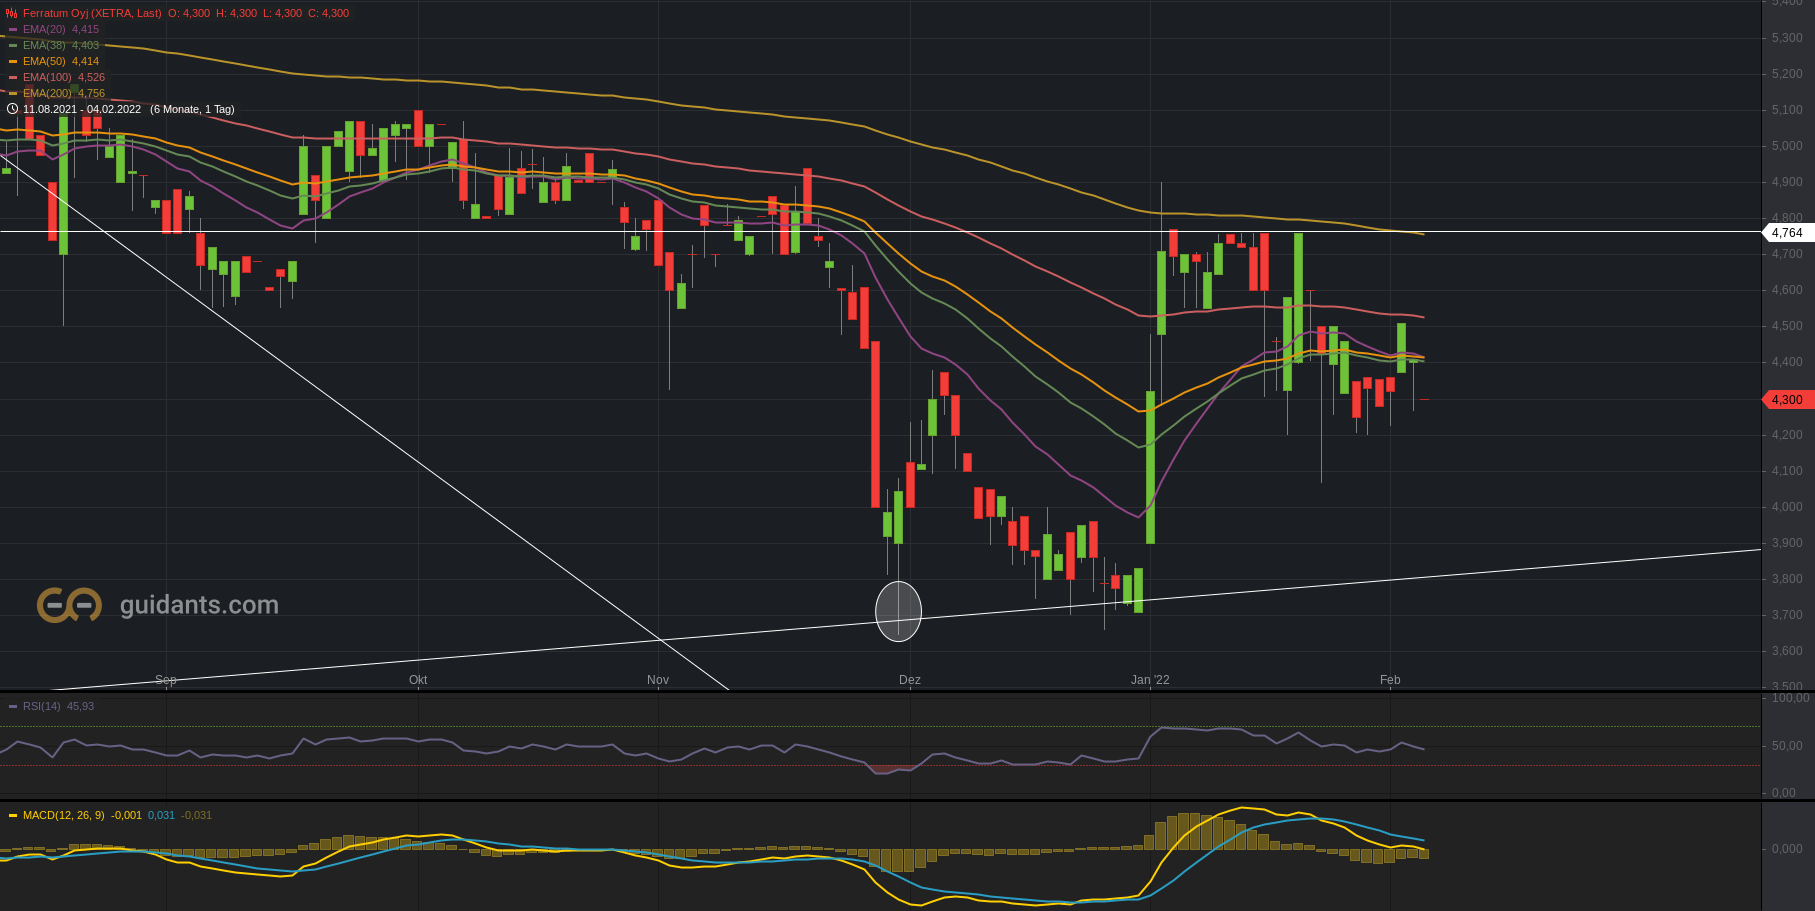This screenshot has width=1815, height=911.
Task: Open the date range 11.08.2021 - 04.02.2022
Action: (82, 109)
